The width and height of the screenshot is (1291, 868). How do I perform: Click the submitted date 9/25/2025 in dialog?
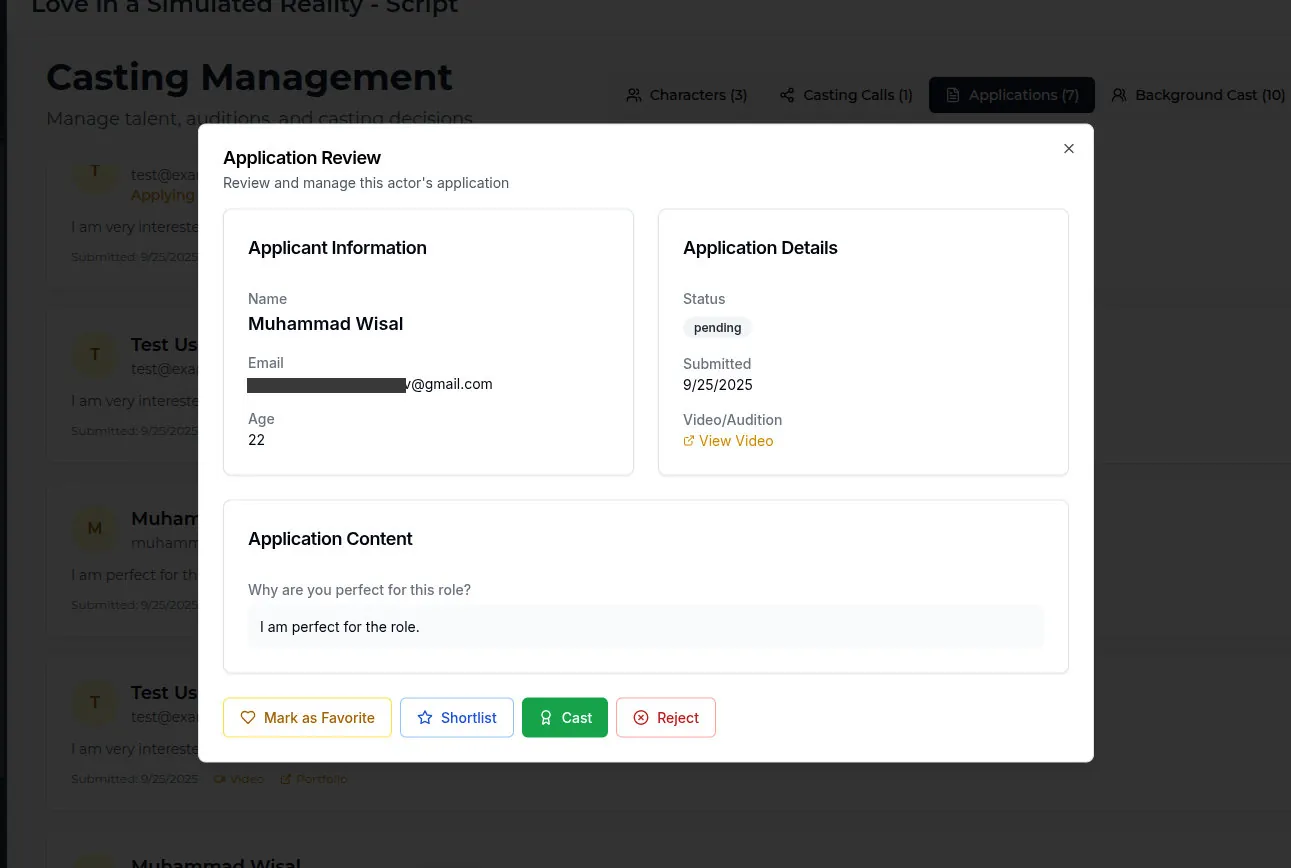tap(718, 385)
